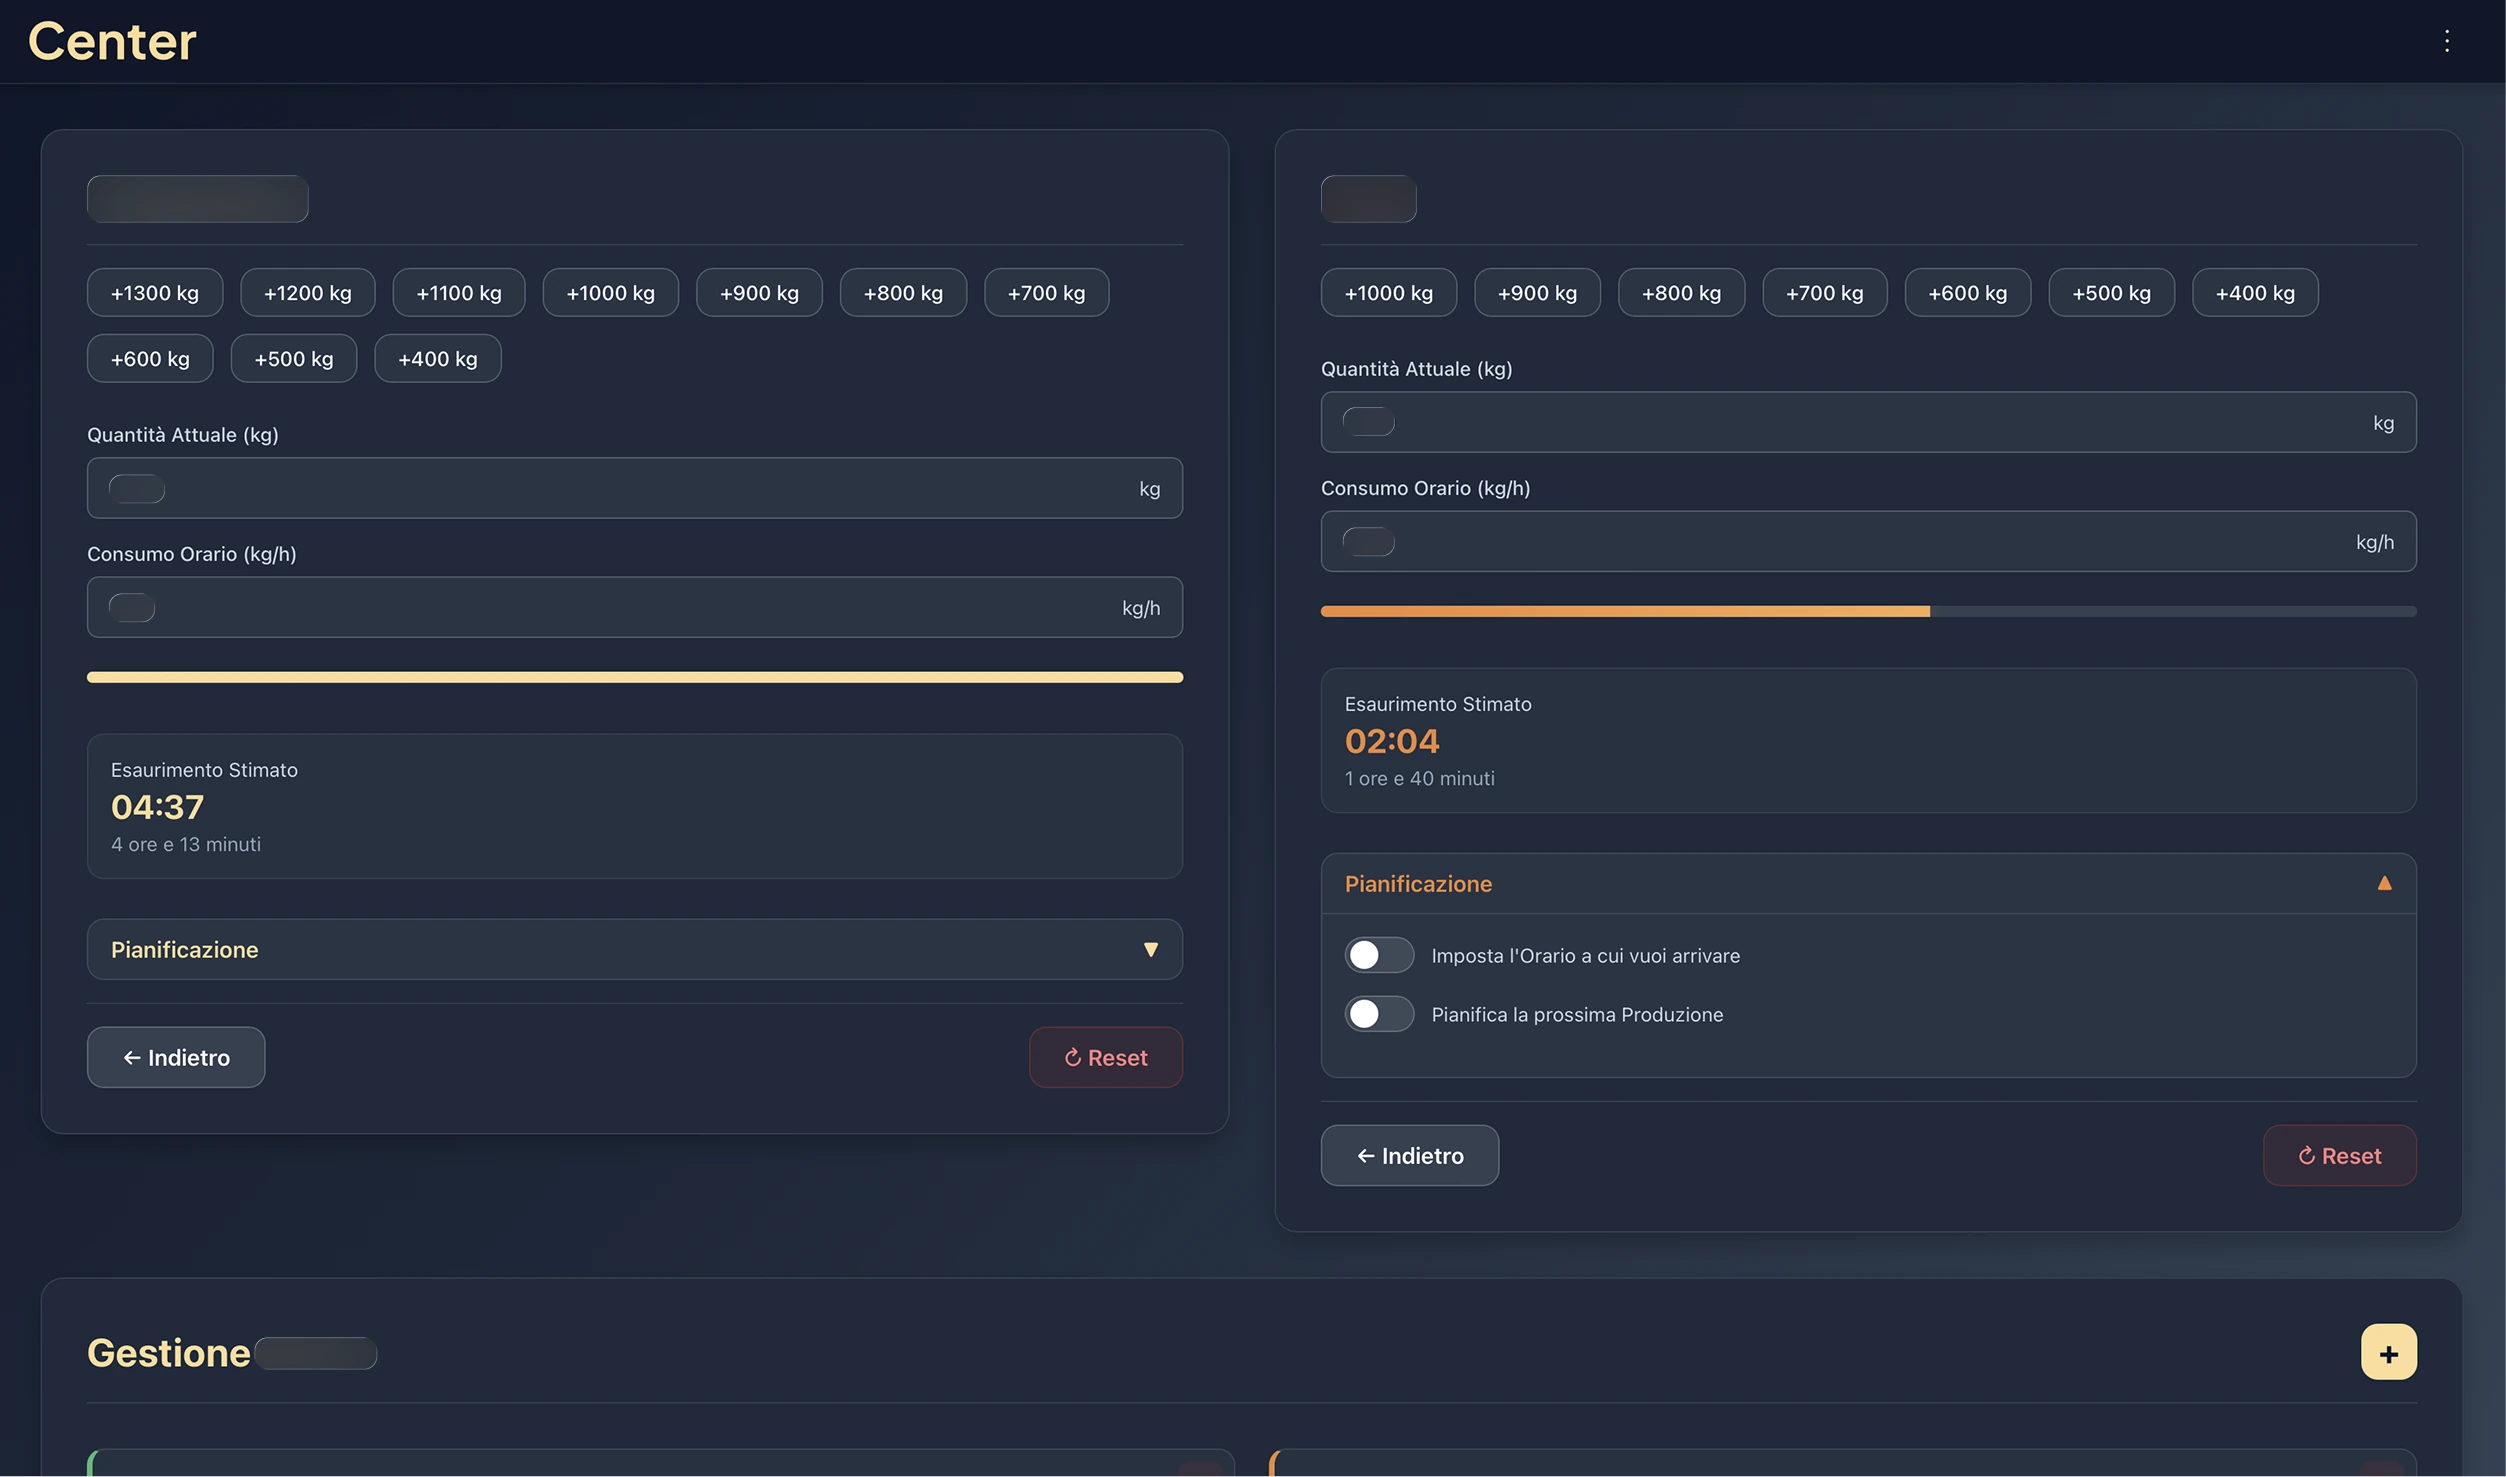2506x1477 pixels.
Task: Open the Pianificazione panel header on right card
Action: [x=1418, y=883]
